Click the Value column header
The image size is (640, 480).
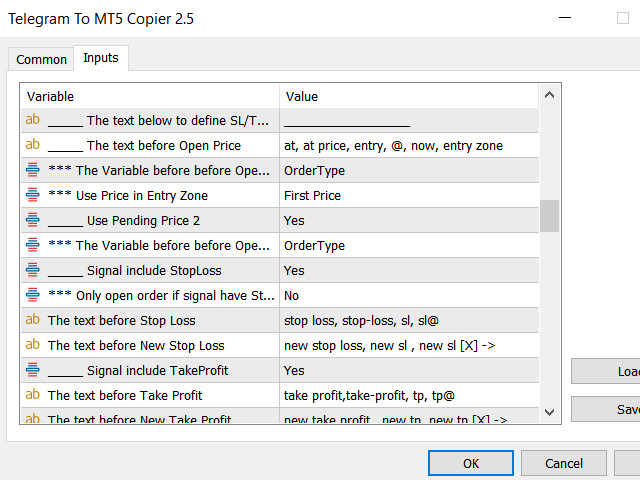(409, 96)
